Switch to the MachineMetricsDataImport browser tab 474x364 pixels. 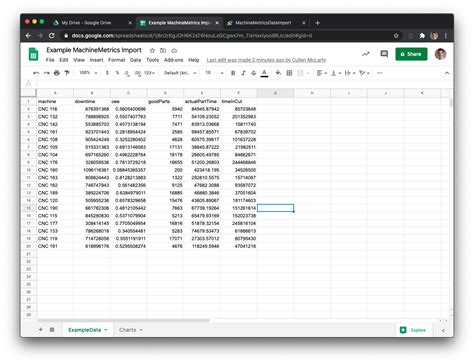[263, 23]
